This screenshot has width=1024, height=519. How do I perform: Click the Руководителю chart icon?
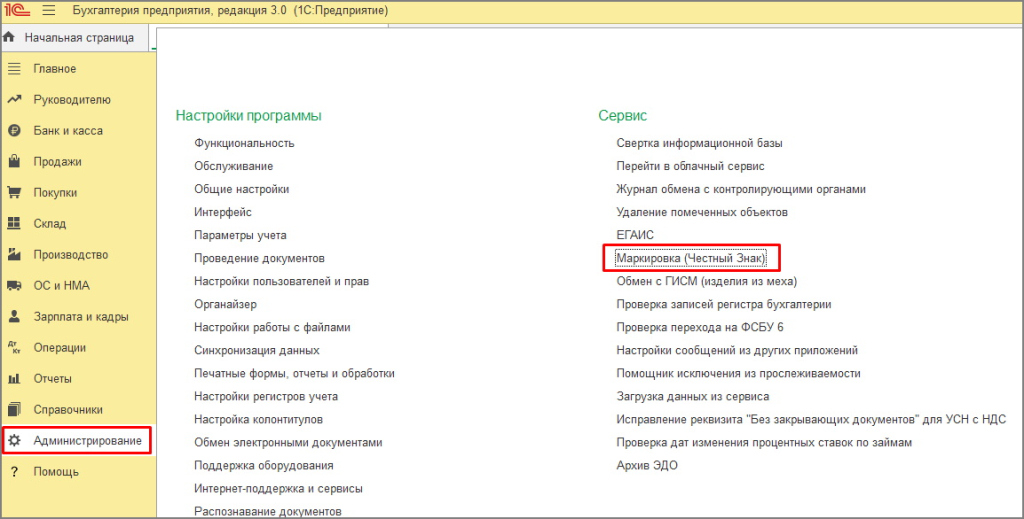[14, 100]
